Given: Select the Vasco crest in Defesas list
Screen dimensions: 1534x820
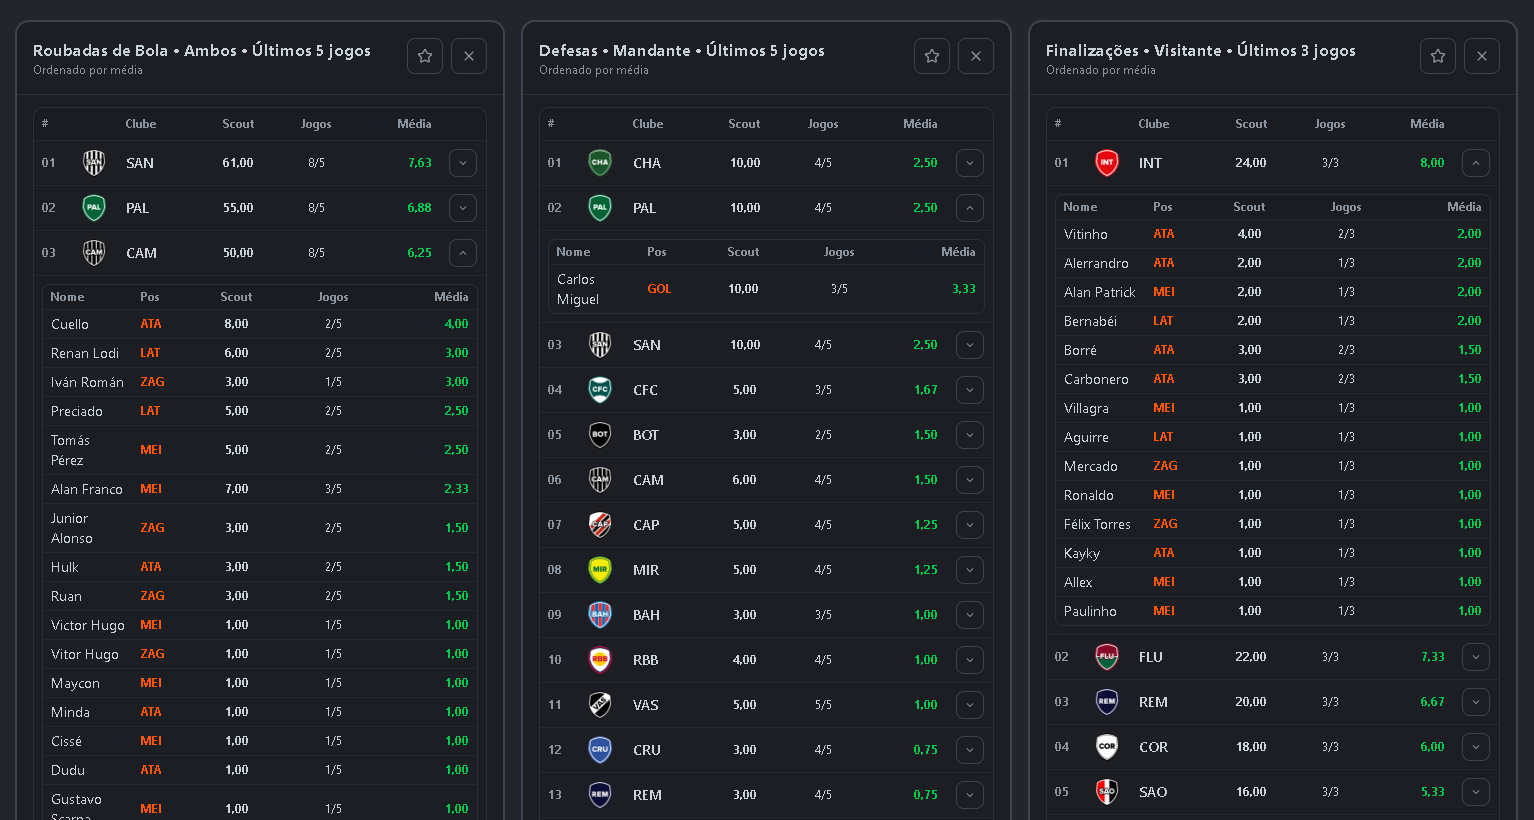Looking at the screenshot, I should [599, 704].
